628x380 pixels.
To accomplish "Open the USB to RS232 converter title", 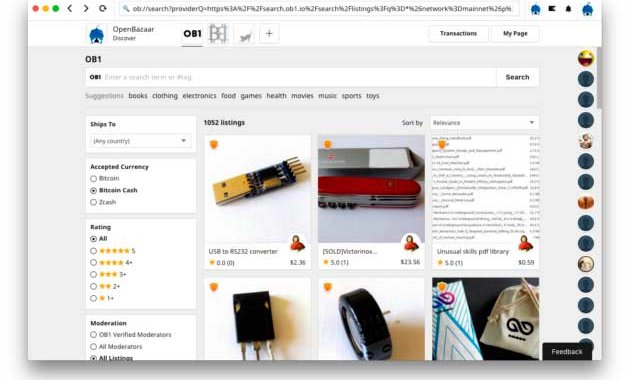I will [x=243, y=251].
